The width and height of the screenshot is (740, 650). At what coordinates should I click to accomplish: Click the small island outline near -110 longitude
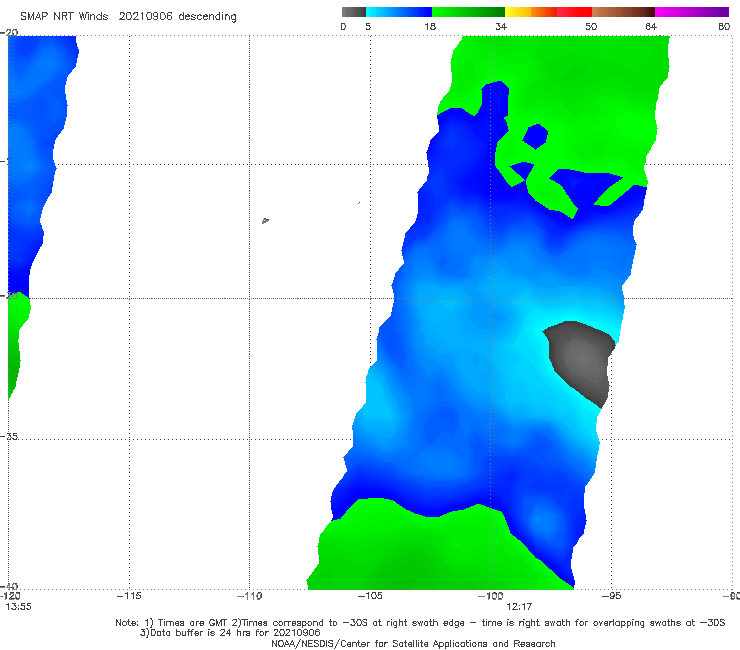[x=265, y=220]
